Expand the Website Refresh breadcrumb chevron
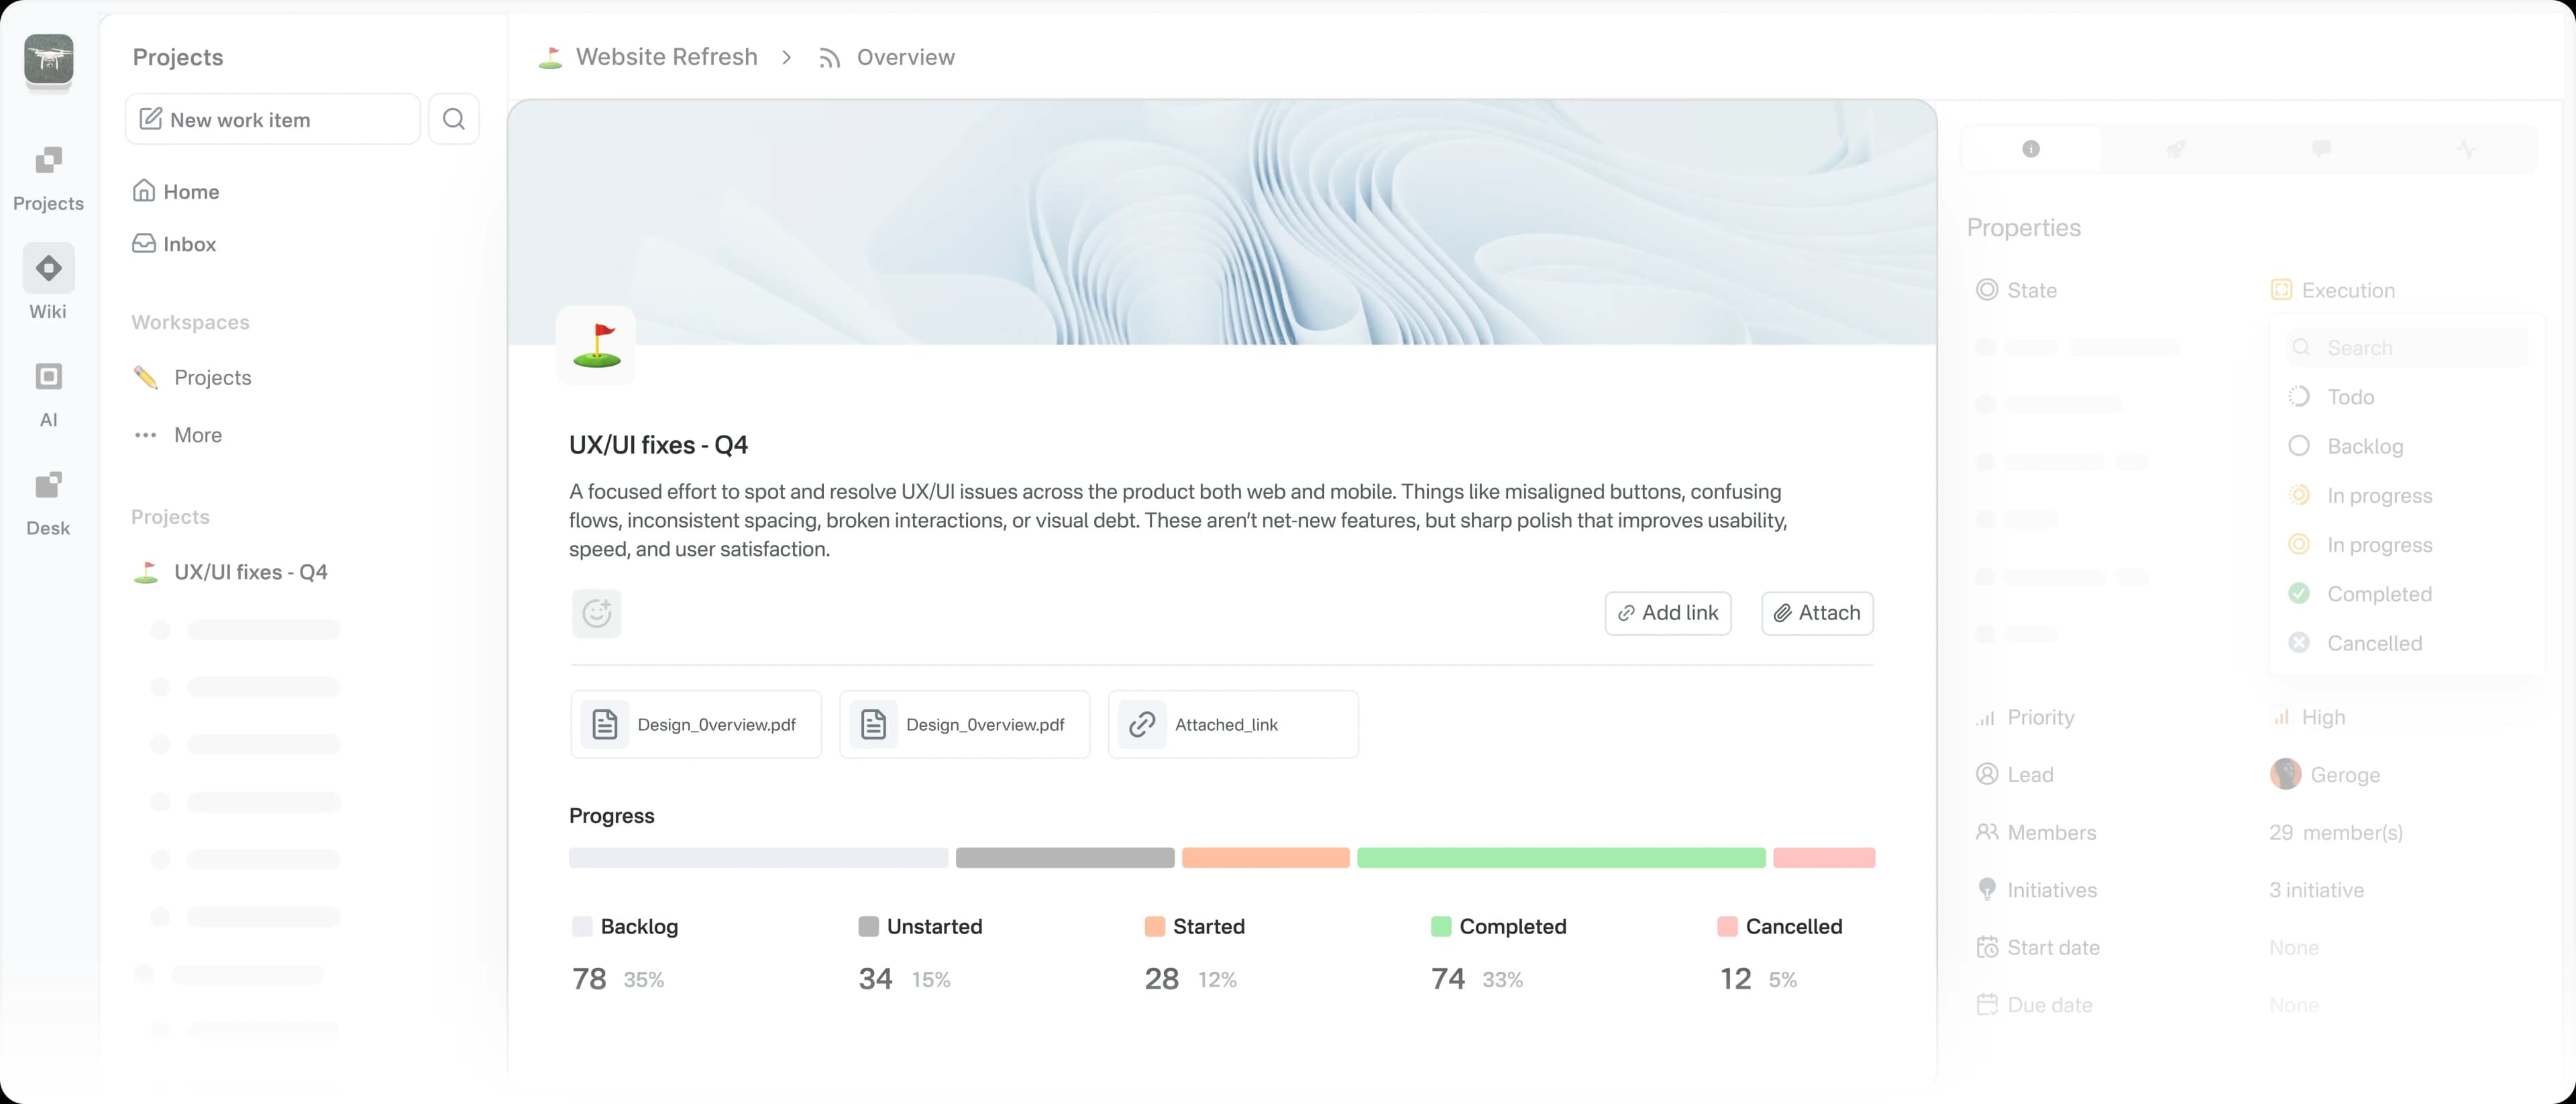Image resolution: width=2576 pixels, height=1104 pixels. (787, 57)
